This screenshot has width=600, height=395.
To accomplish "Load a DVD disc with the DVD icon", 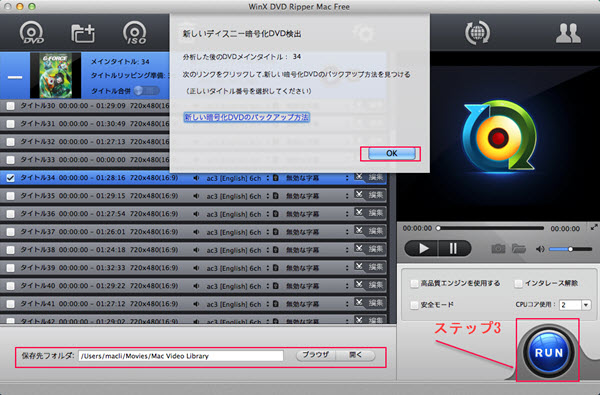I will coord(32,33).
